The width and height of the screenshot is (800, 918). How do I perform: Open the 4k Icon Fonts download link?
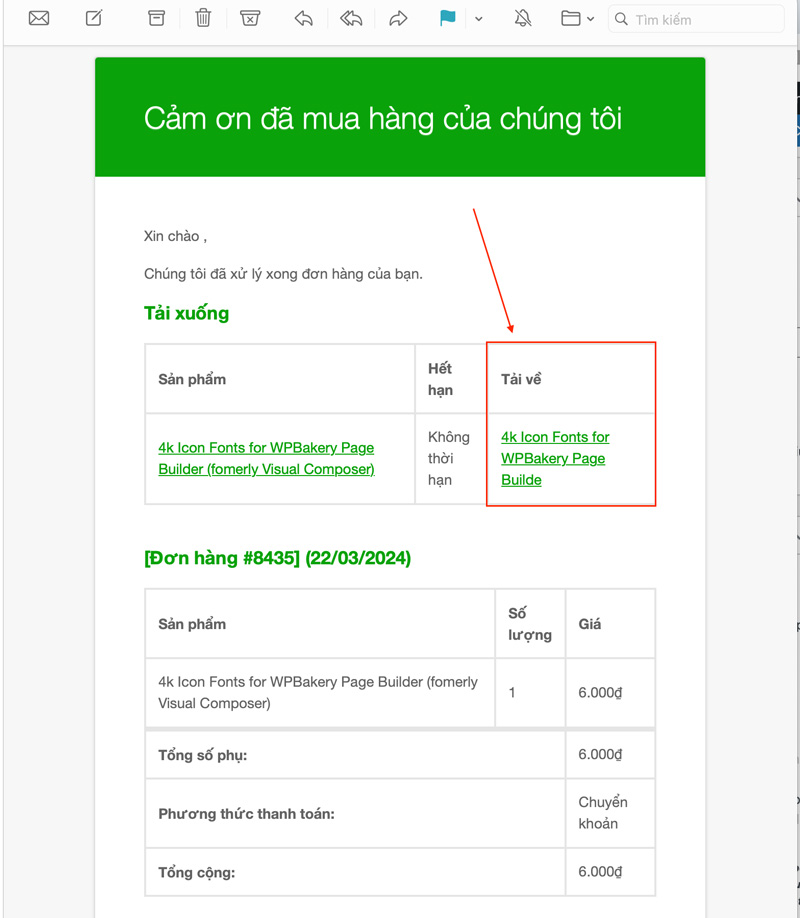pos(554,458)
